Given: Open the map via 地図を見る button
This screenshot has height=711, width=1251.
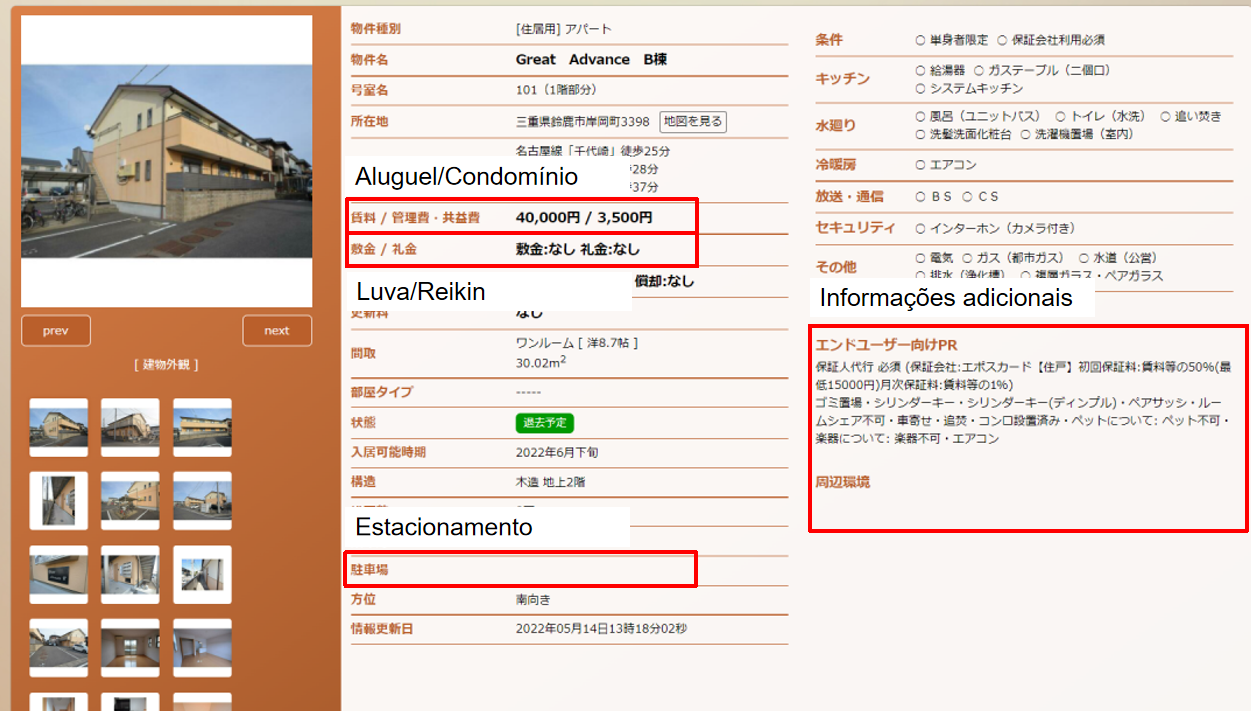Looking at the screenshot, I should click(693, 122).
